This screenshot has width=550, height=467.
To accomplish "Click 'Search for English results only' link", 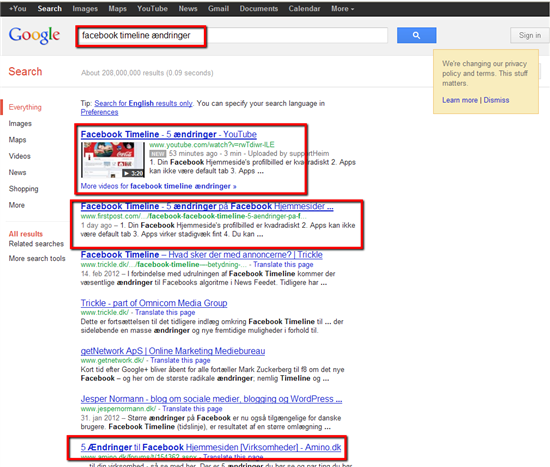I will [143, 103].
